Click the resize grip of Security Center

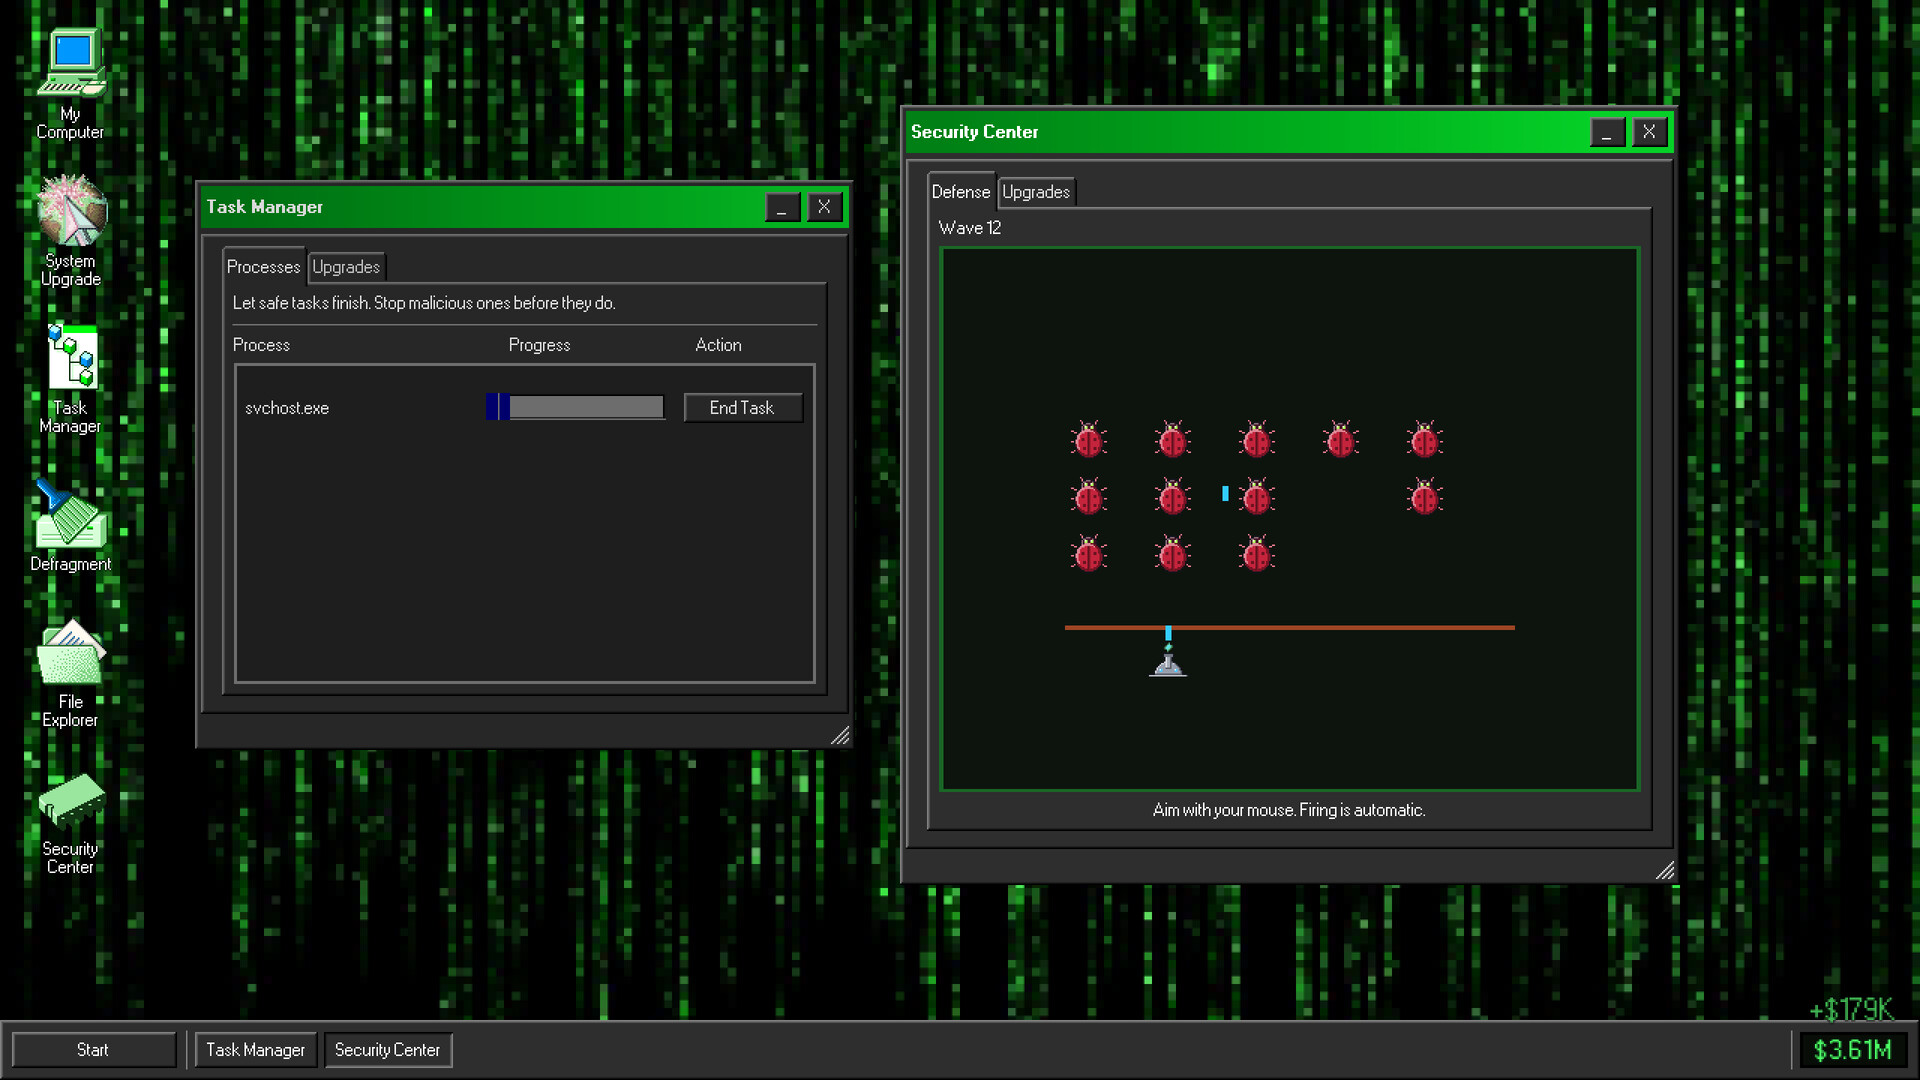point(1665,871)
